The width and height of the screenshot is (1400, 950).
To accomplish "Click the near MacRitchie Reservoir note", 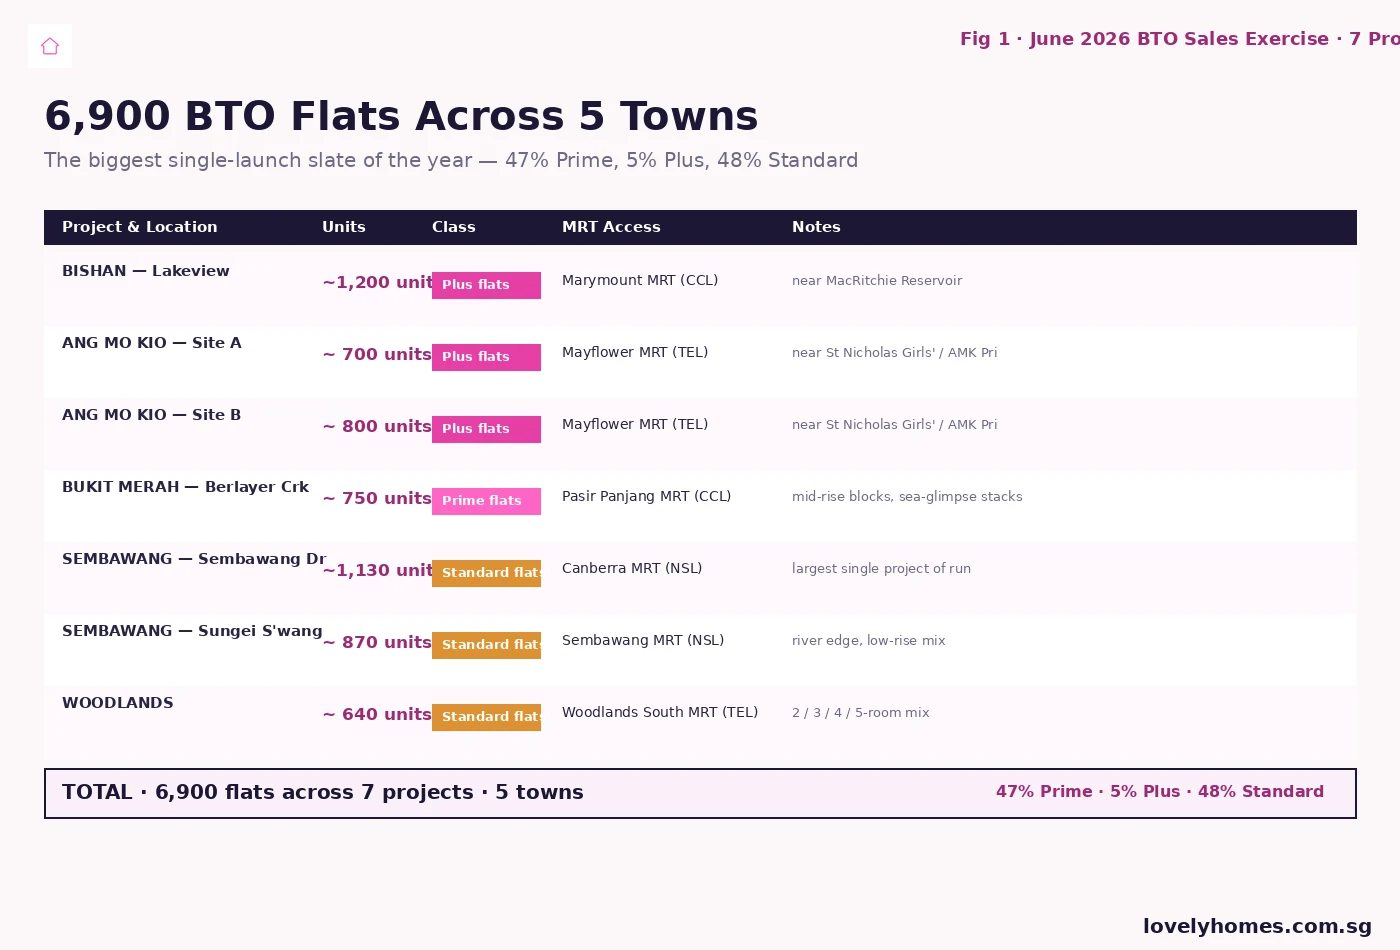I will 877,281.
